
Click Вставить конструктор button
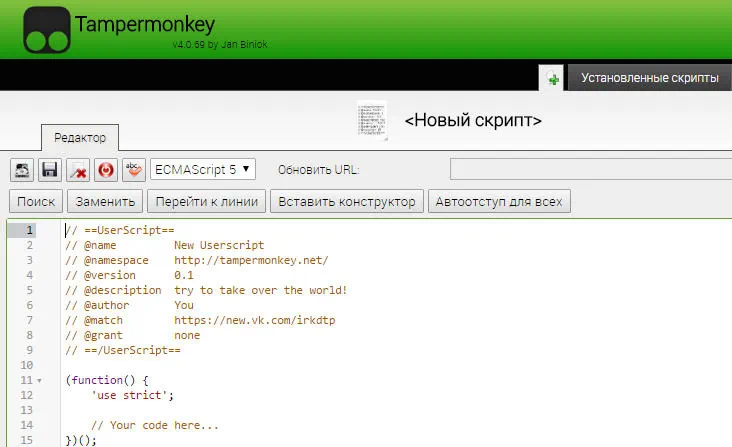point(347,202)
